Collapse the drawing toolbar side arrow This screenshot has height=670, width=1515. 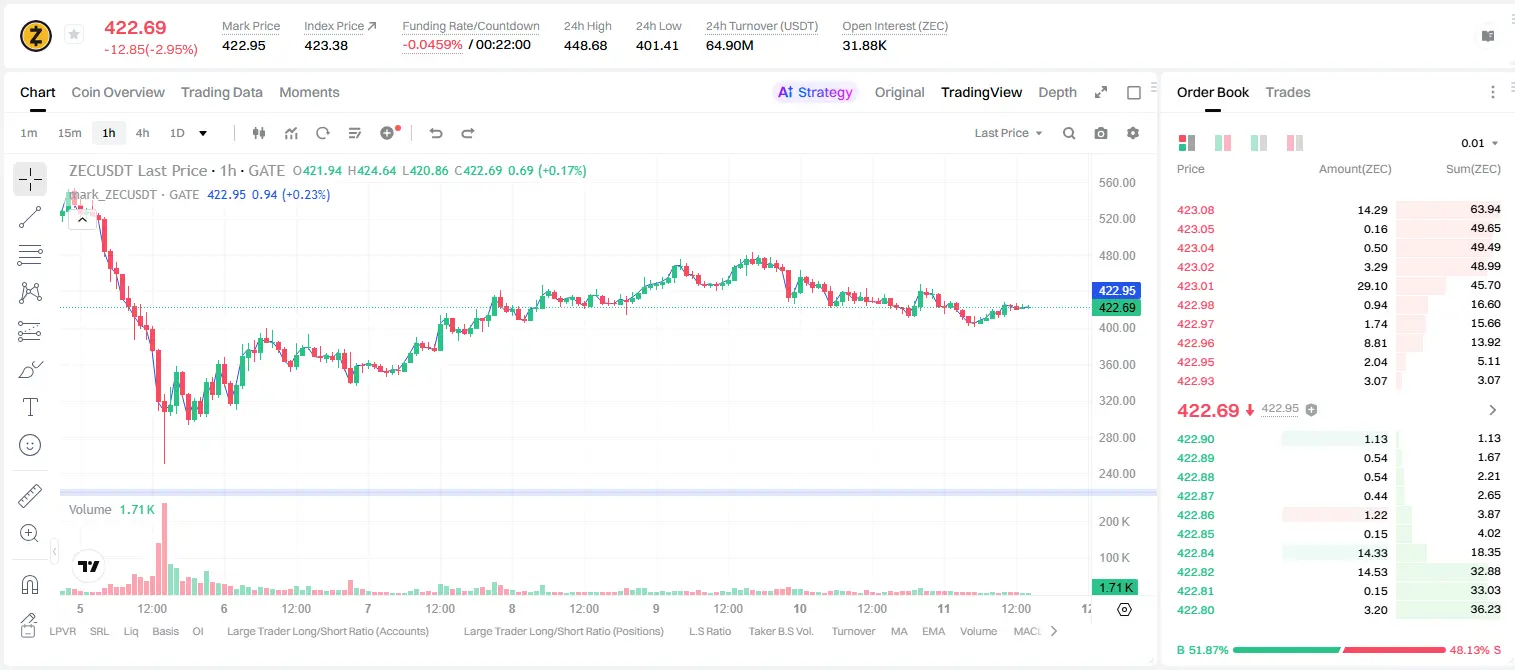click(x=54, y=551)
